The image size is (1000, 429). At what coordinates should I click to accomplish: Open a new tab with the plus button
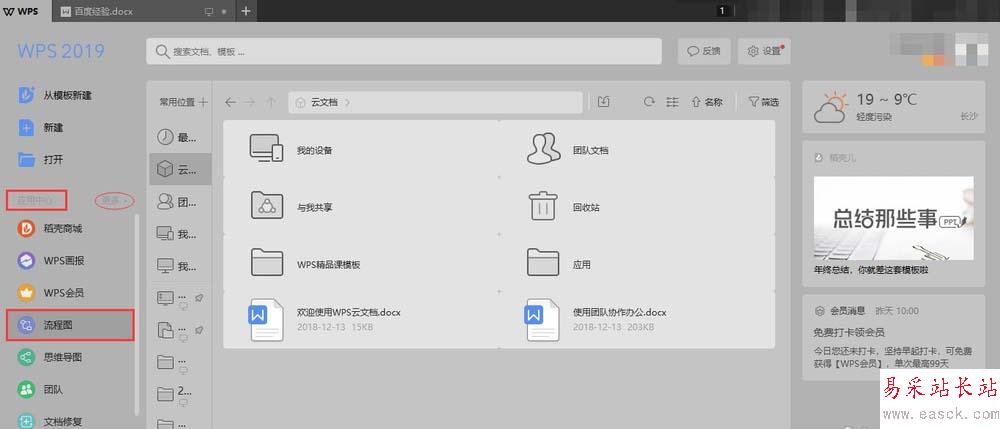(x=246, y=11)
